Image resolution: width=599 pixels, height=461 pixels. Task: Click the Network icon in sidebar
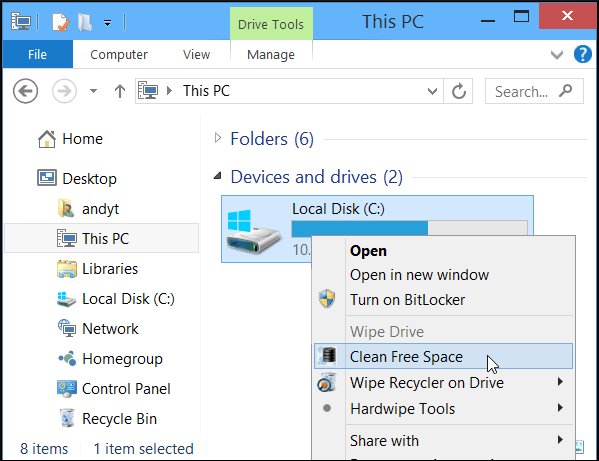[x=67, y=328]
